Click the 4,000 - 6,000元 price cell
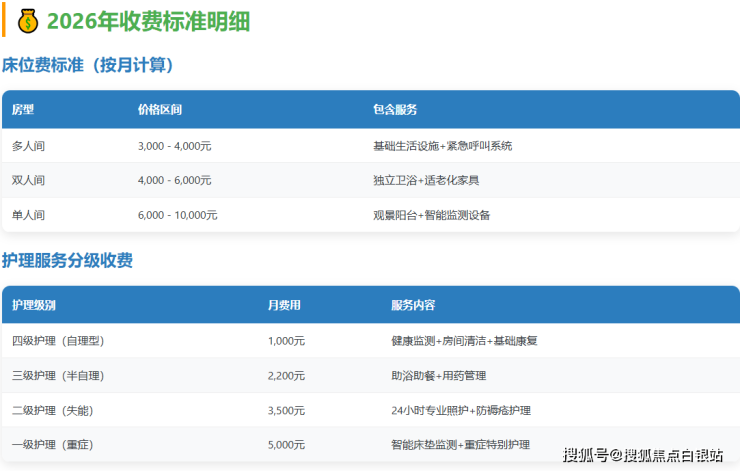The height and width of the screenshot is (471, 740). (174, 180)
